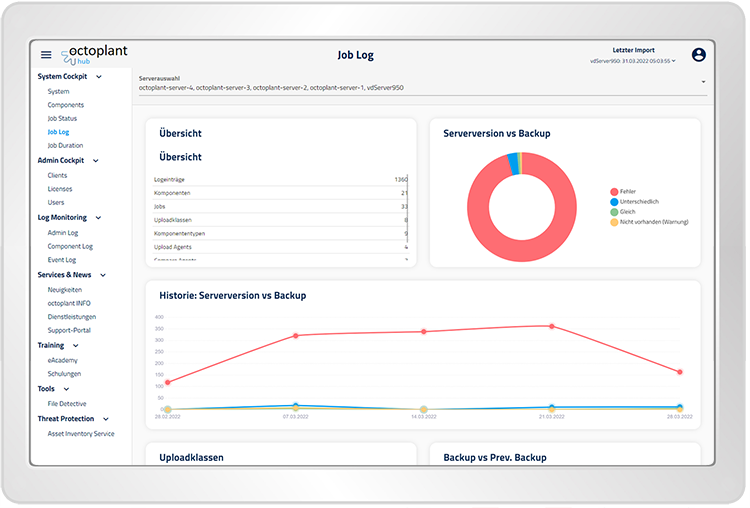This screenshot has width=750, height=508.
Task: Click the user account profile icon
Action: [x=698, y=55]
